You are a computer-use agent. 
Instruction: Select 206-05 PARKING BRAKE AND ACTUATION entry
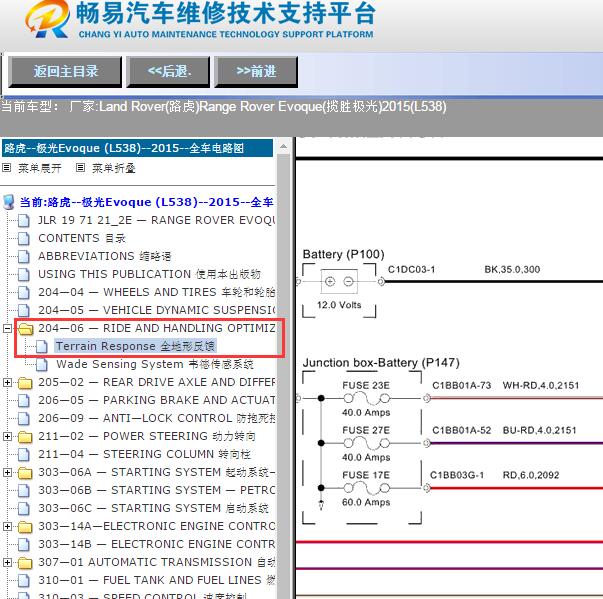(x=157, y=400)
